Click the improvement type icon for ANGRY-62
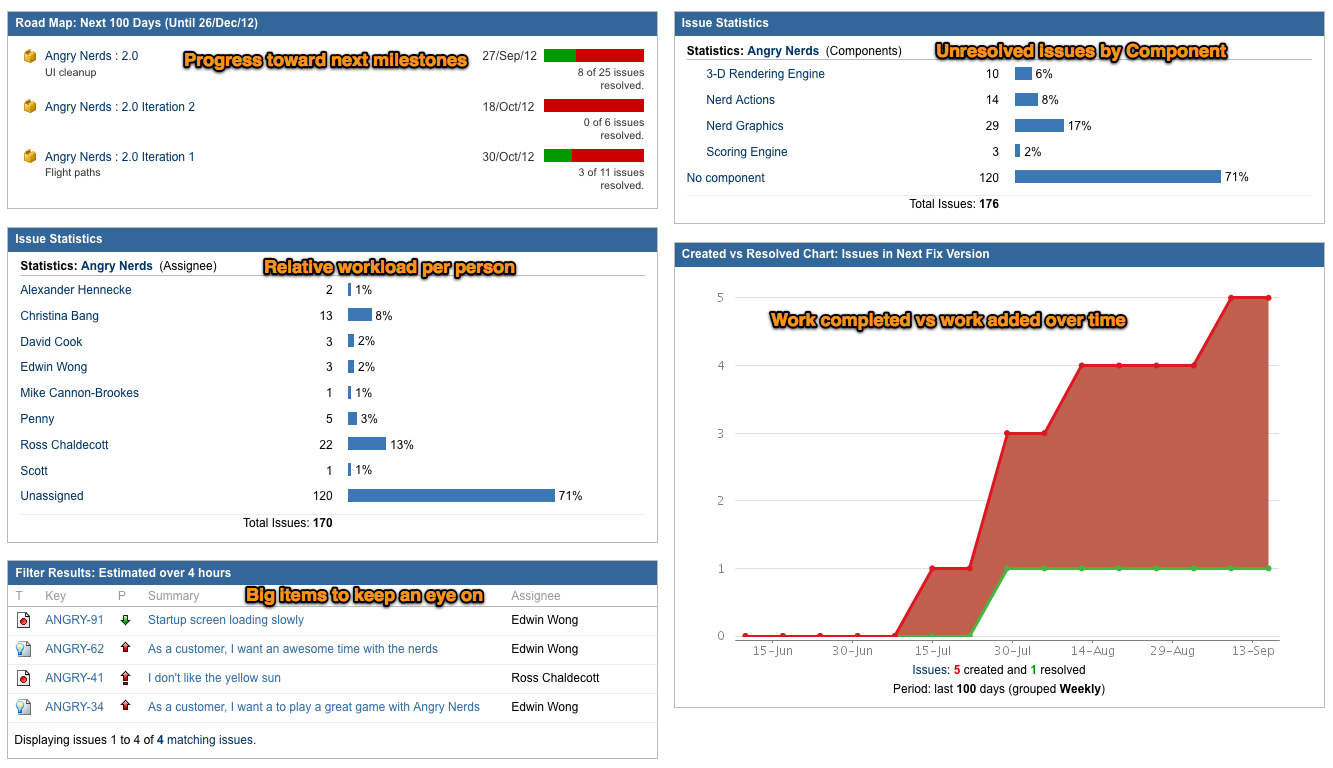The image size is (1333, 768). (23, 648)
